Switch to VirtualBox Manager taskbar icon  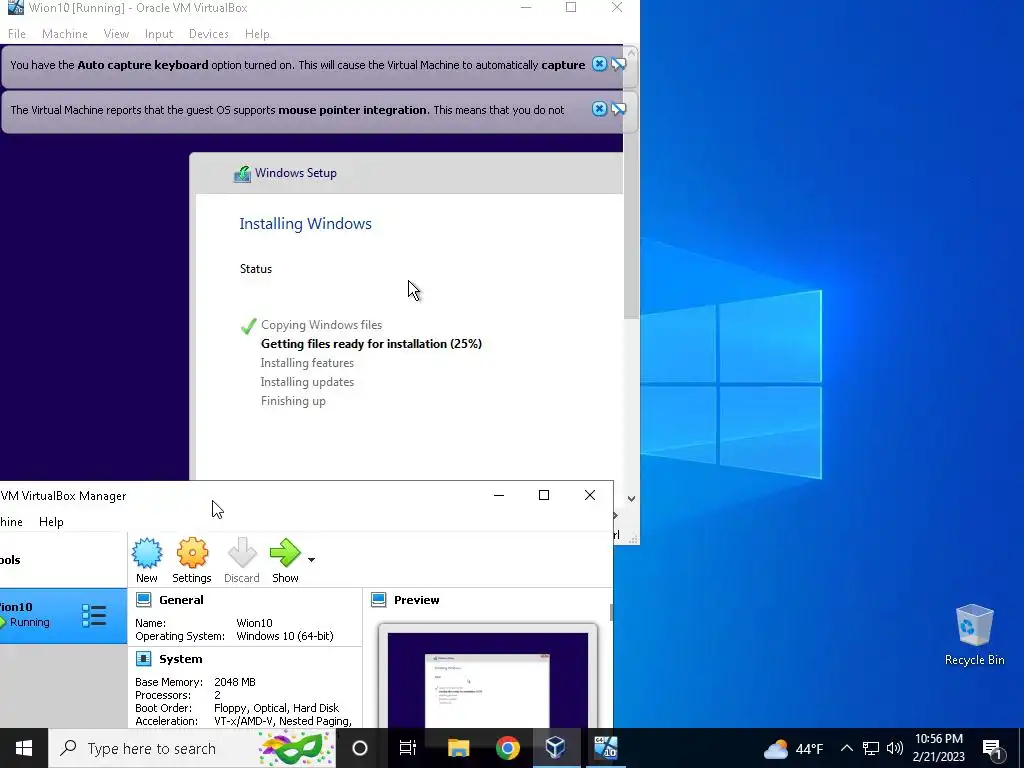[x=556, y=748]
